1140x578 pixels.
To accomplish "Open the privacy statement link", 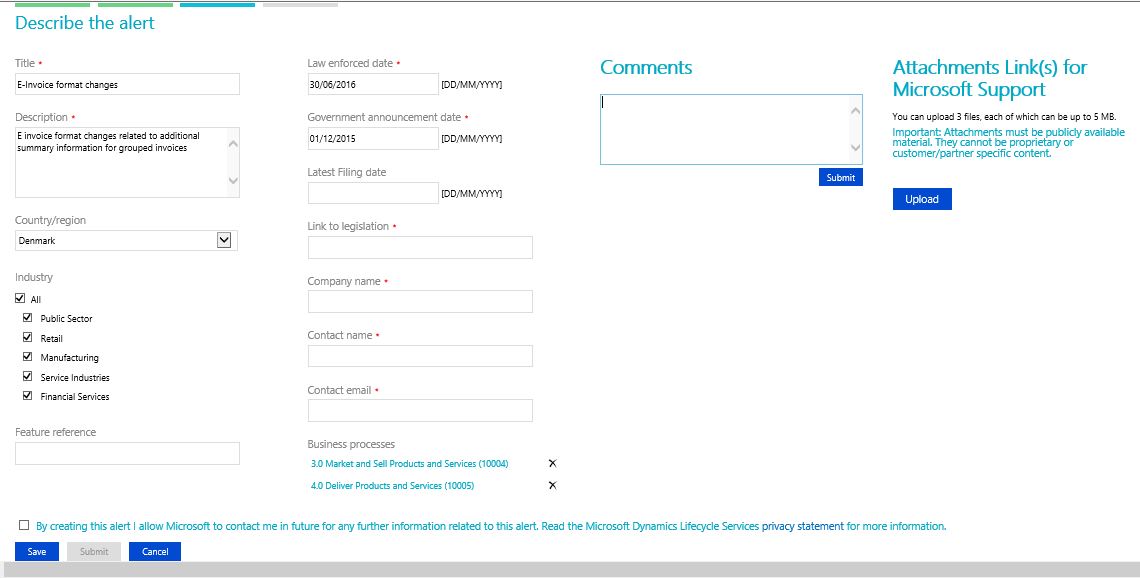I will (801, 525).
